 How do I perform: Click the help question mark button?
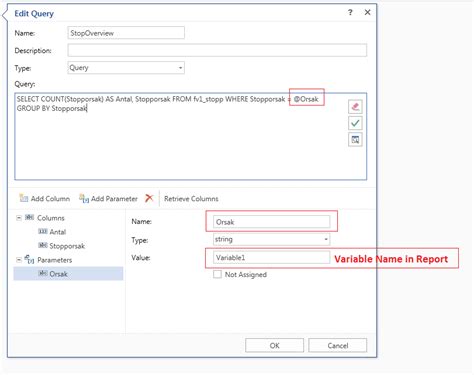click(350, 13)
